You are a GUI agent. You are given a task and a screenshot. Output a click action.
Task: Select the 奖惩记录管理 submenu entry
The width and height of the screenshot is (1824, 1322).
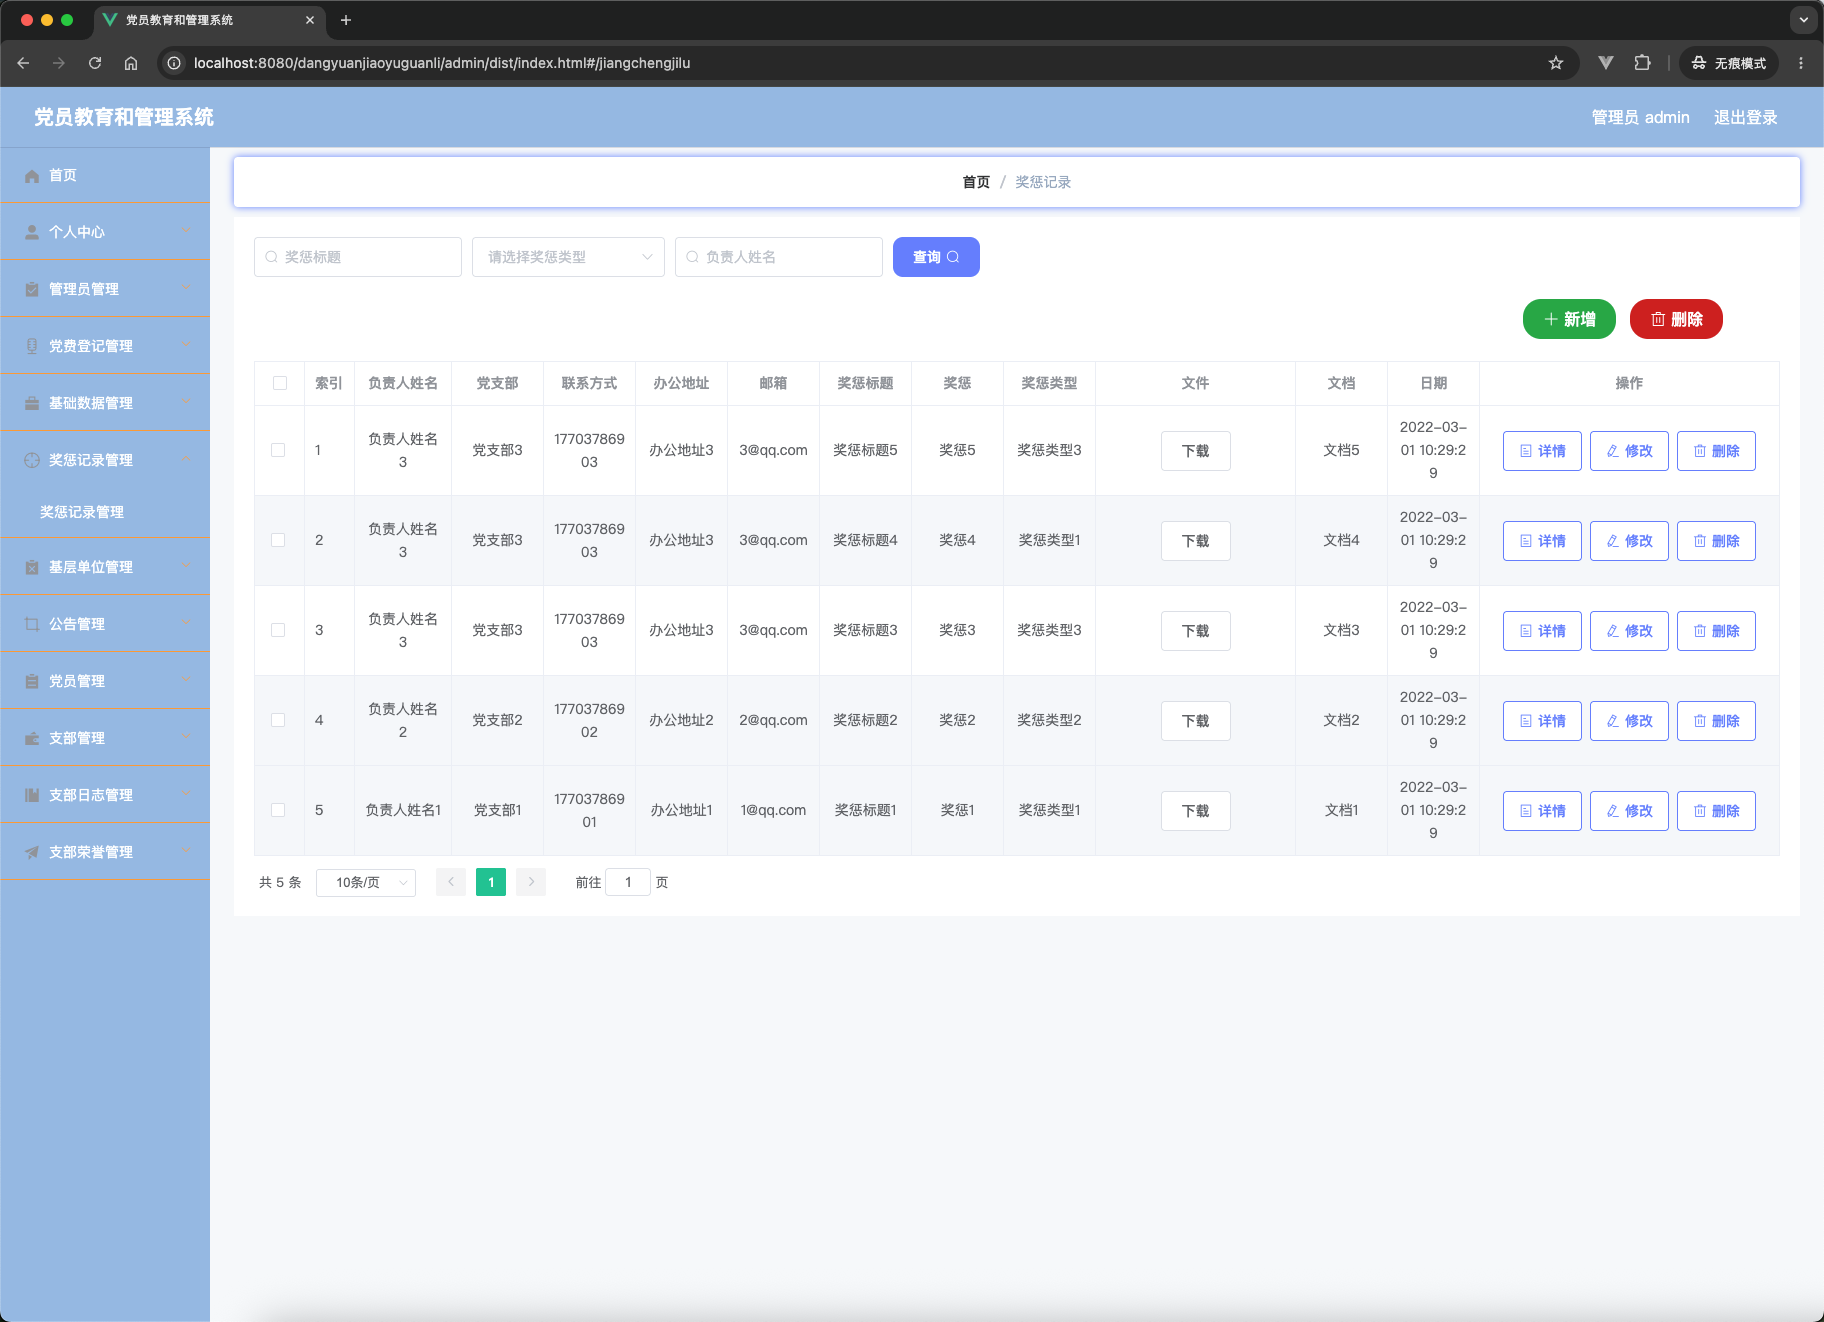coord(105,512)
